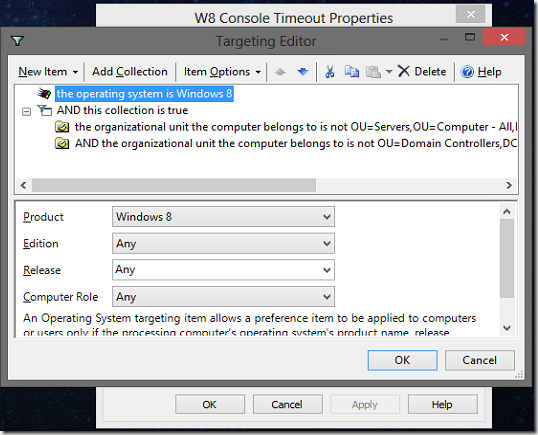Click right arrow of horizontal scrollbar

509,185
